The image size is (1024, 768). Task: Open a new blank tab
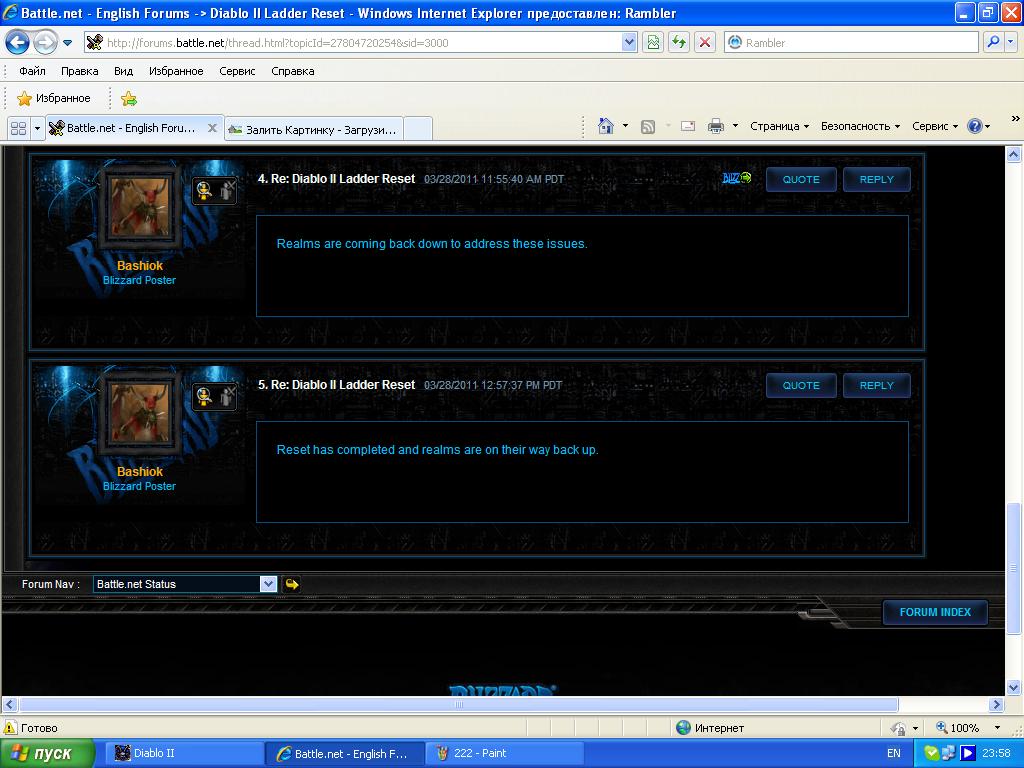tap(418, 129)
